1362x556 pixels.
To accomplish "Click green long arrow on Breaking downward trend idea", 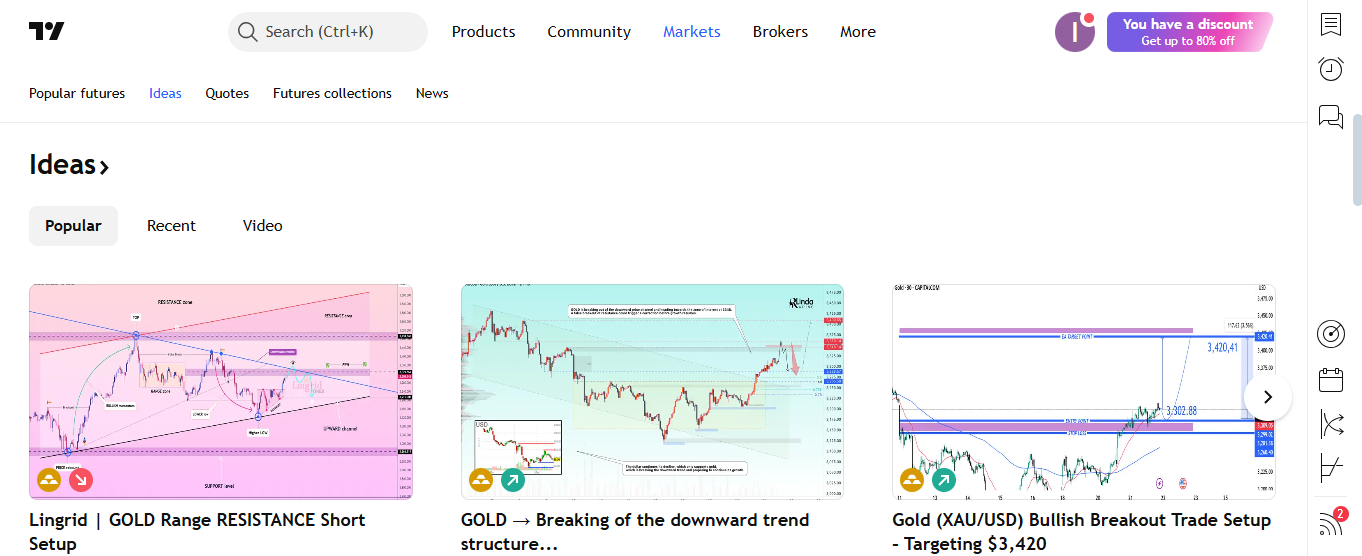I will (x=512, y=480).
